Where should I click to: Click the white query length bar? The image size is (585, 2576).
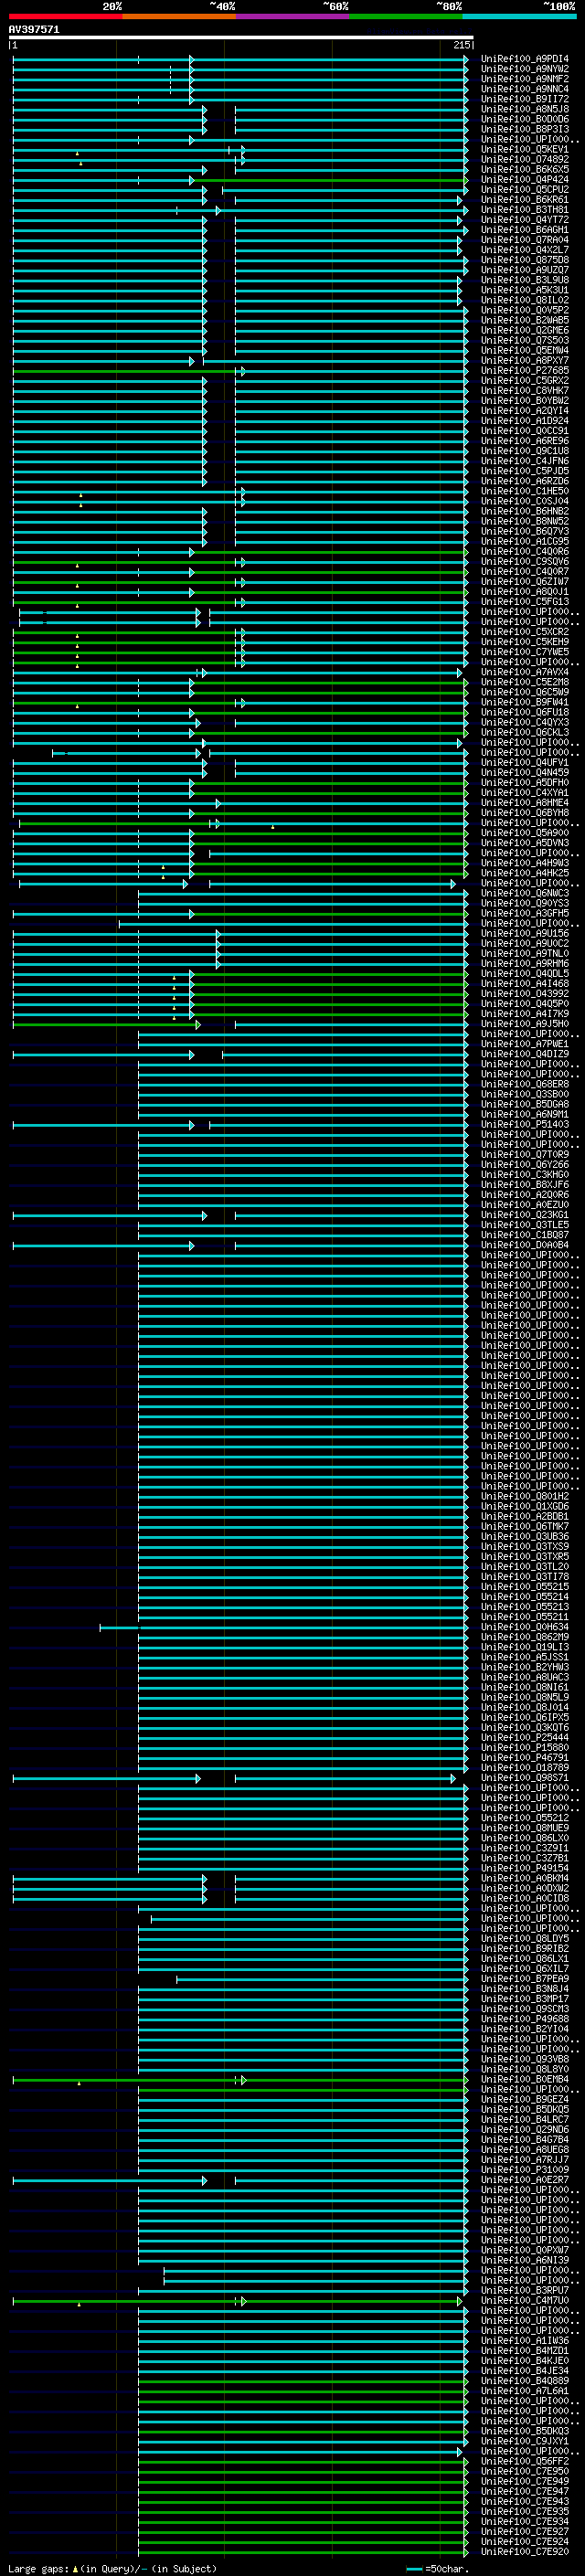tap(241, 37)
